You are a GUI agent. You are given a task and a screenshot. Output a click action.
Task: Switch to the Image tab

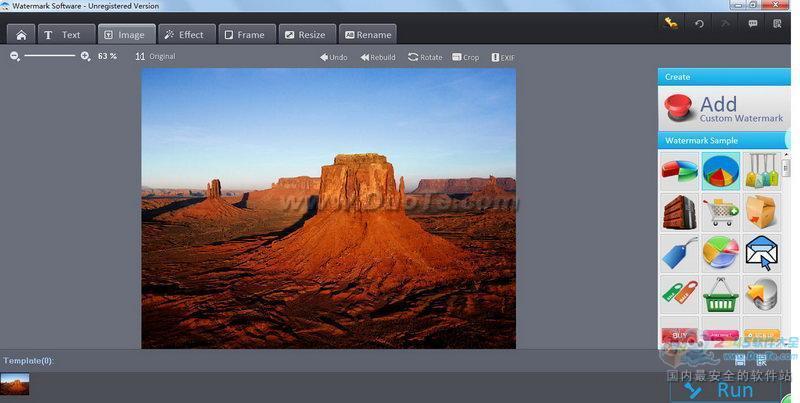coord(127,35)
